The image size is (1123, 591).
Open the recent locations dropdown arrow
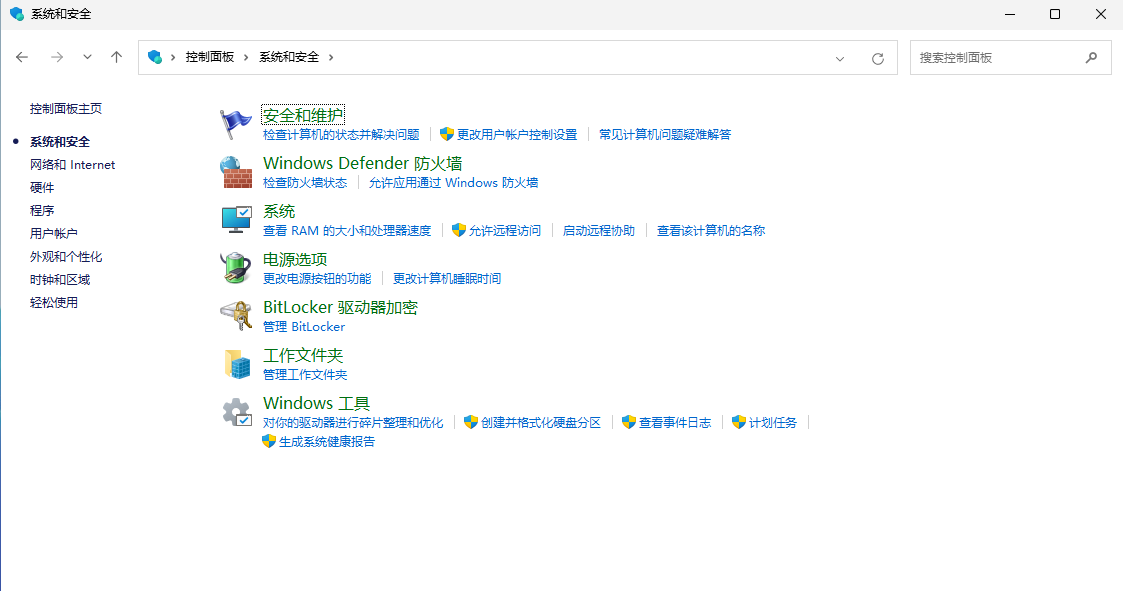click(87, 57)
